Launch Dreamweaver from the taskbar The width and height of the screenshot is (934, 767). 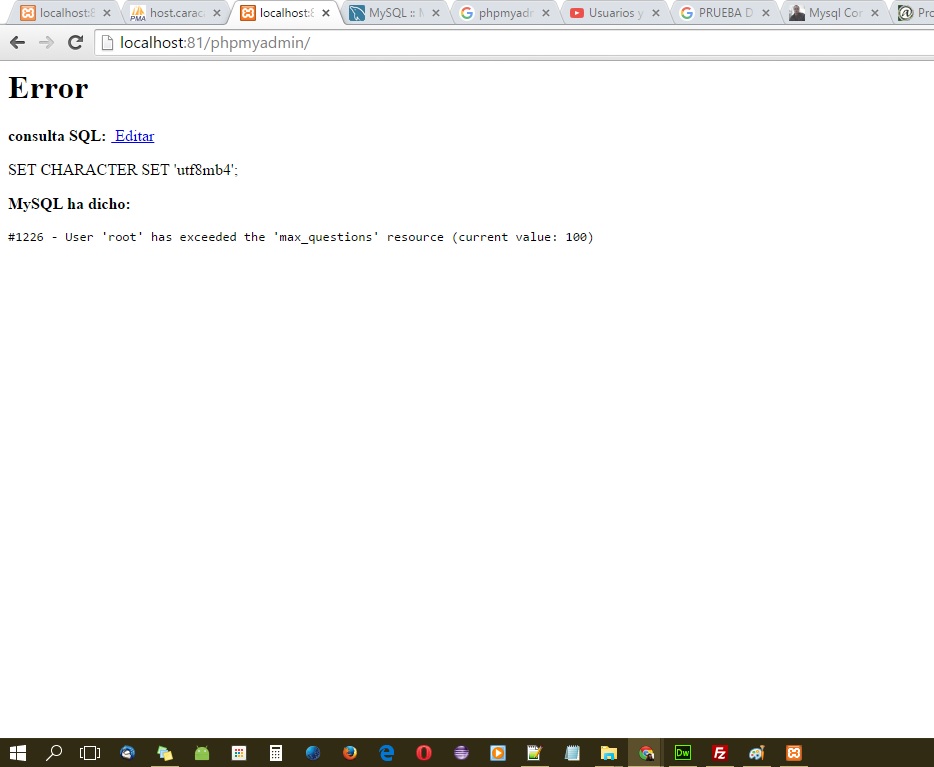coord(683,753)
